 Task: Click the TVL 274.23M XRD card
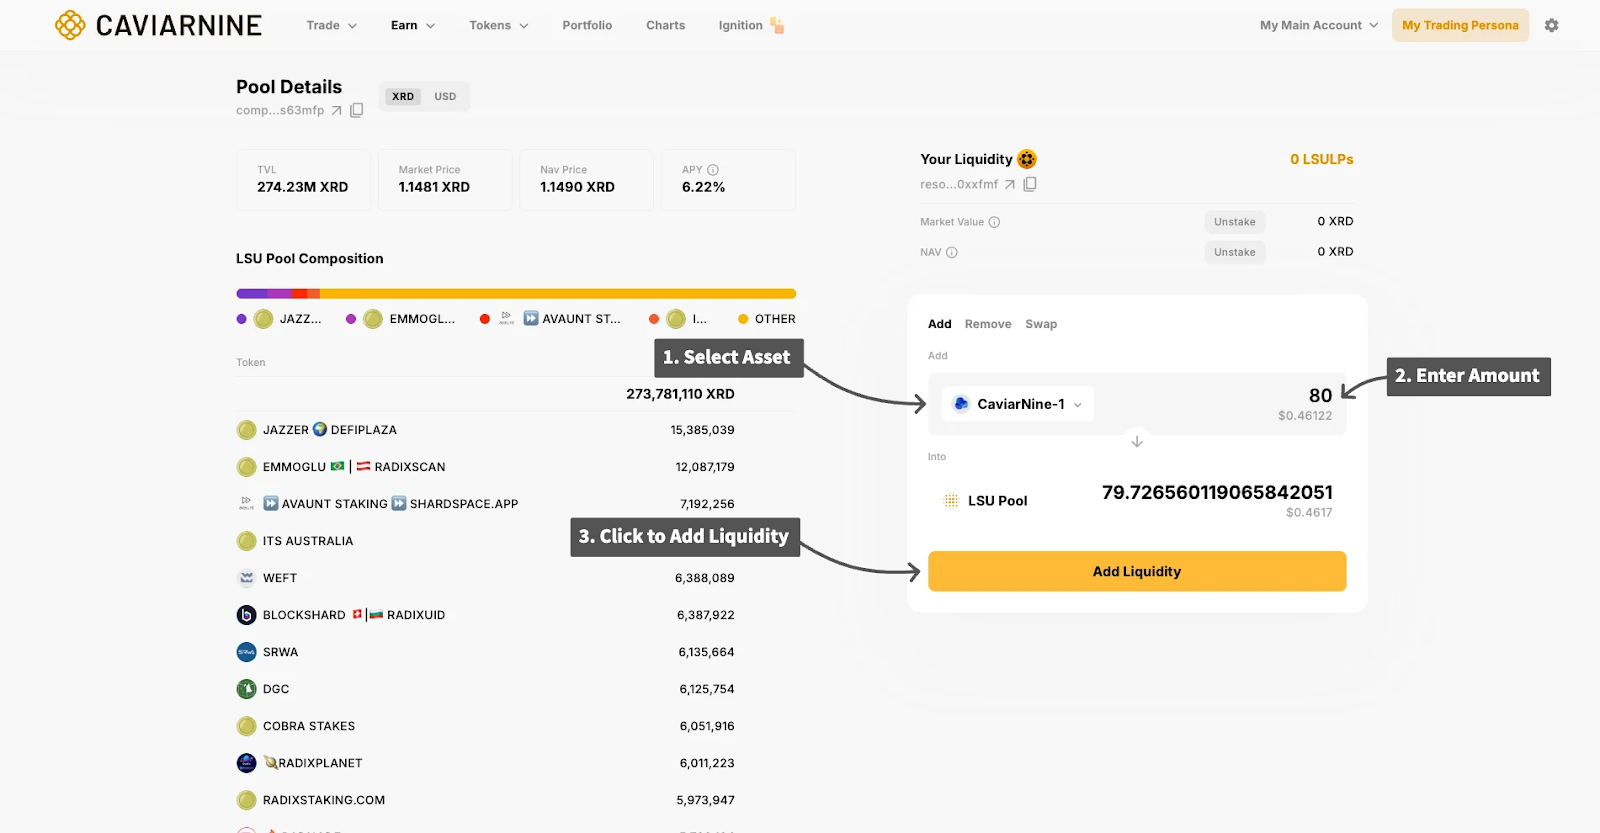click(303, 180)
